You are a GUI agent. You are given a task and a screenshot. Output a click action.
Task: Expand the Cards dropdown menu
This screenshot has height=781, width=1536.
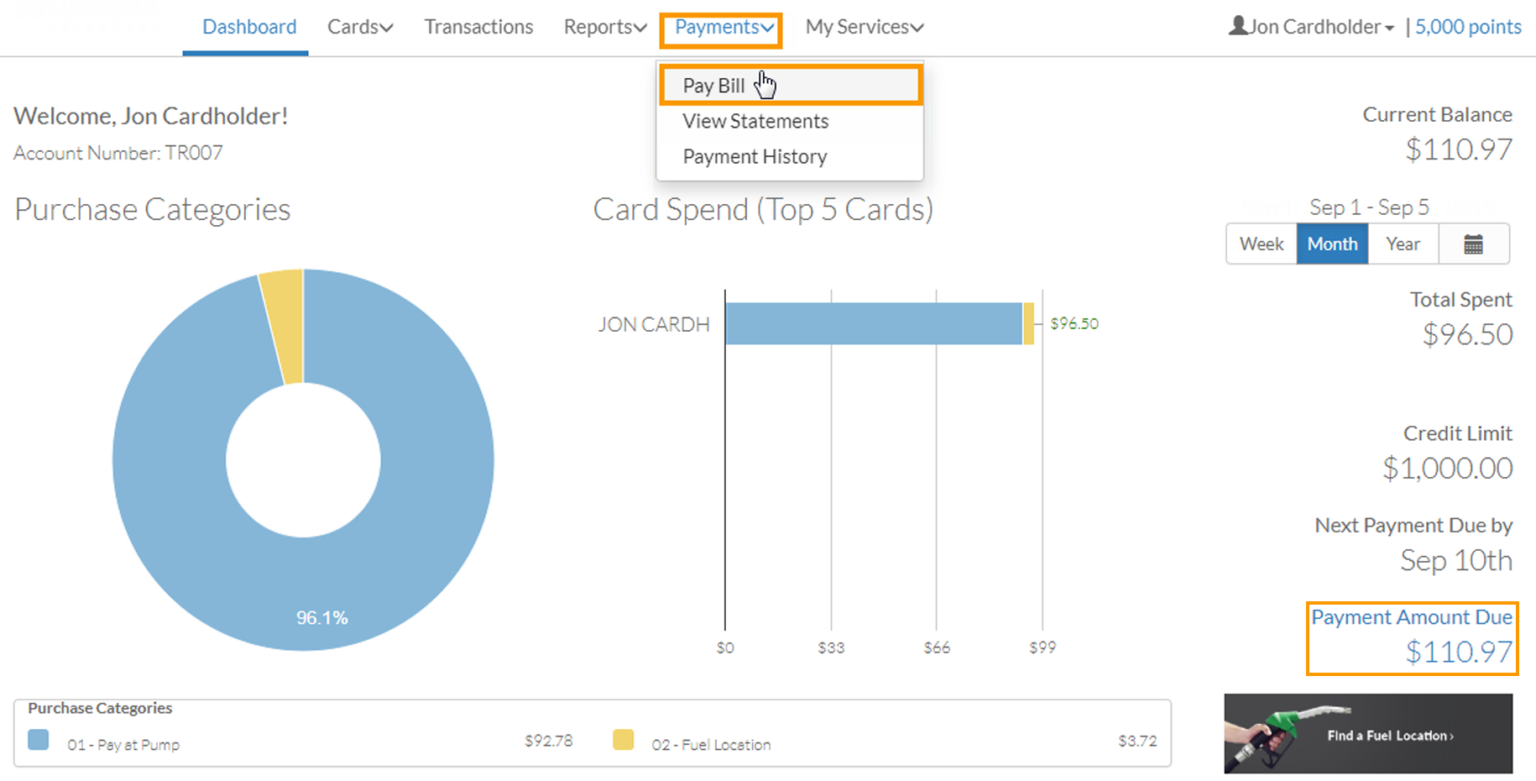(x=360, y=27)
